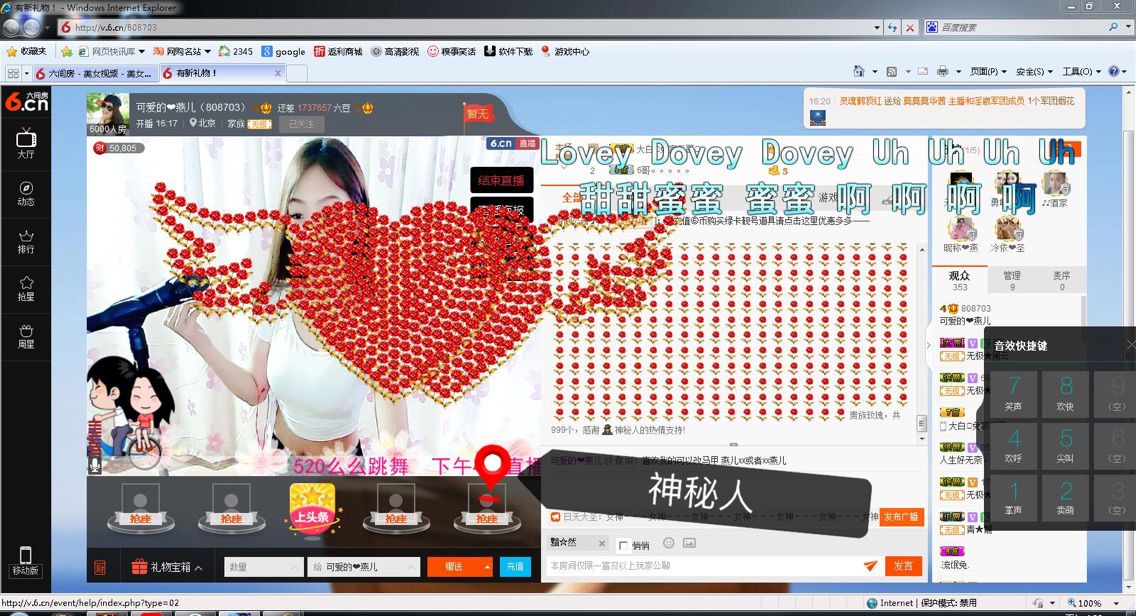Close the 有新礼物！ browser tab
Image resolution: width=1136 pixels, height=616 pixels.
[x=277, y=73]
